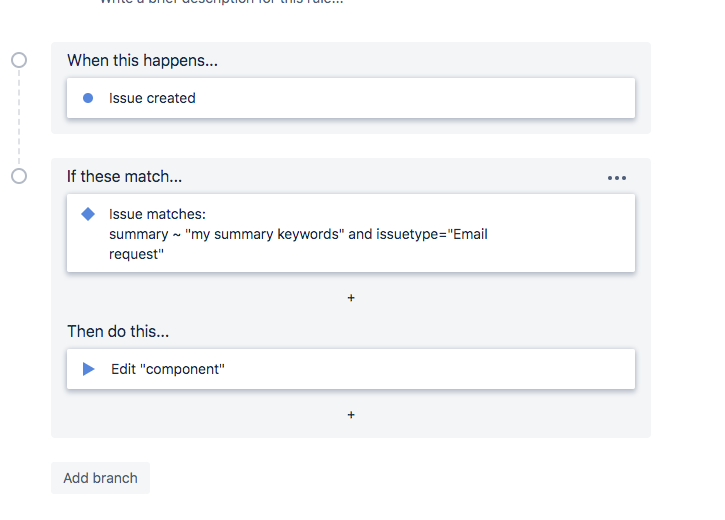Open the three-dots menu for conditions
The height and width of the screenshot is (520, 725).
pyautogui.click(x=617, y=178)
